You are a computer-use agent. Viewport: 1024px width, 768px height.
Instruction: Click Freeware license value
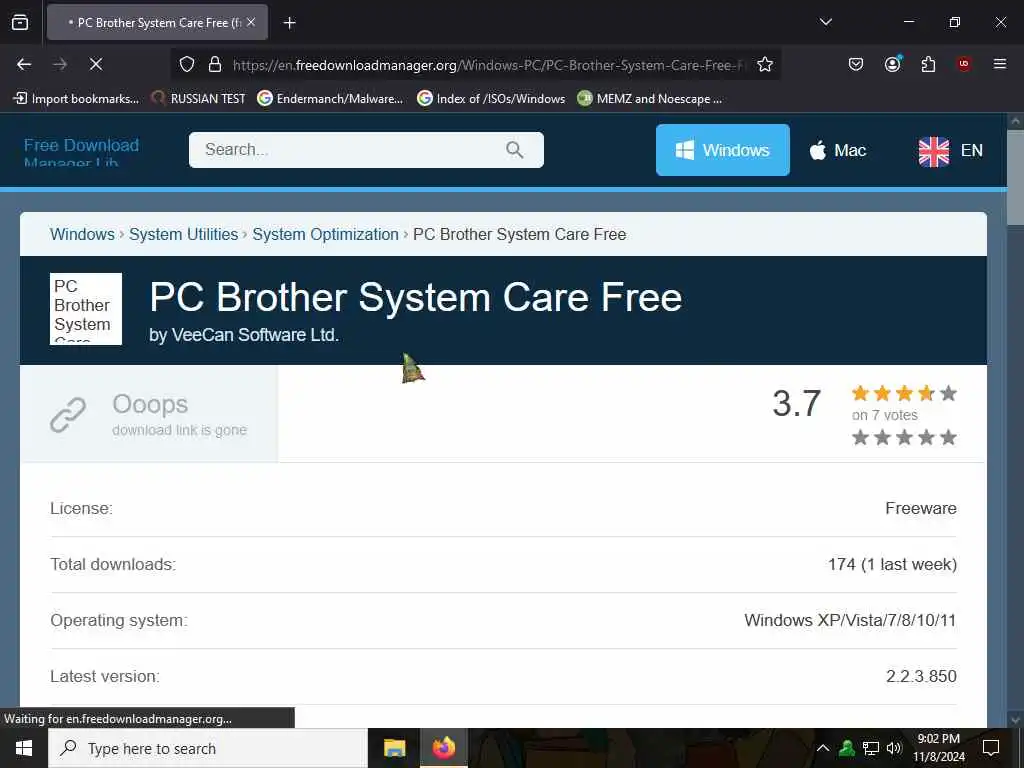(x=921, y=508)
